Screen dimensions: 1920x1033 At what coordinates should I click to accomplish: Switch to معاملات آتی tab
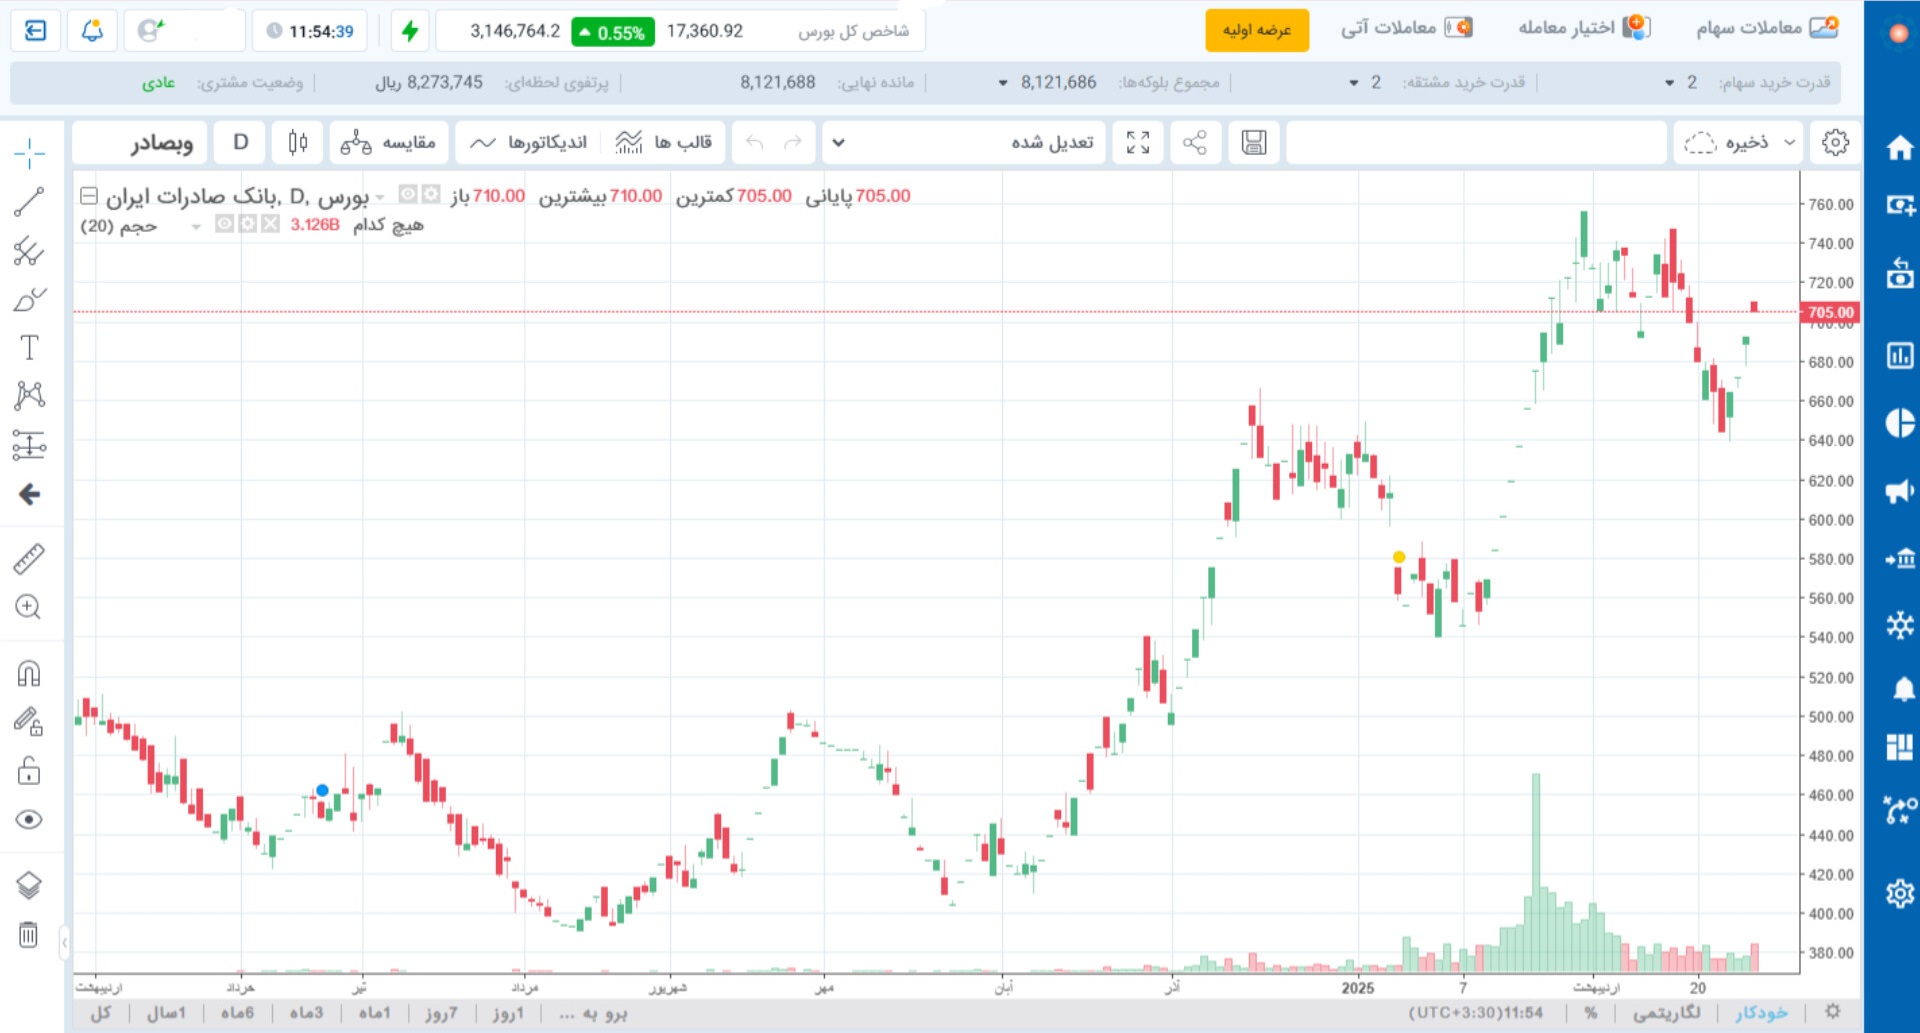[x=1406, y=29]
